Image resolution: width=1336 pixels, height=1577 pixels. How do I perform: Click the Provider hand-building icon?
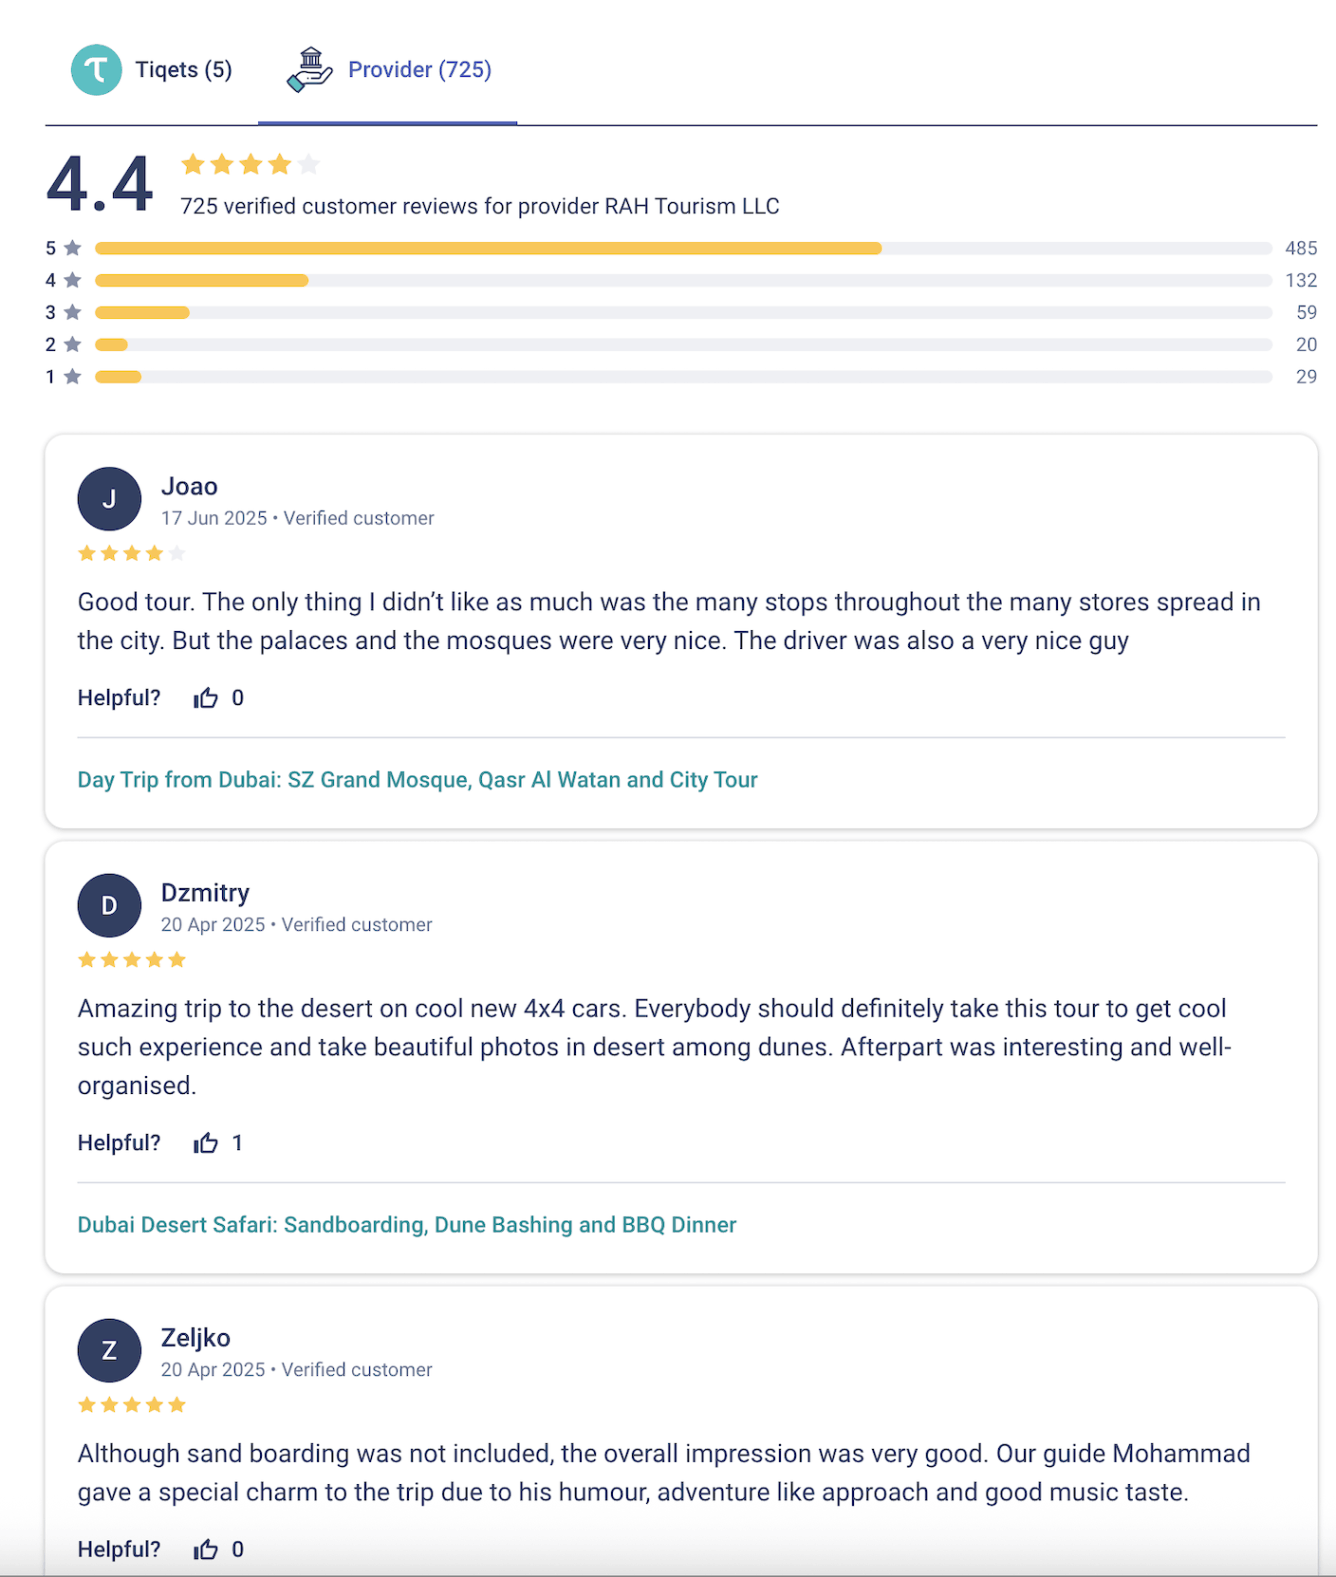click(x=309, y=70)
